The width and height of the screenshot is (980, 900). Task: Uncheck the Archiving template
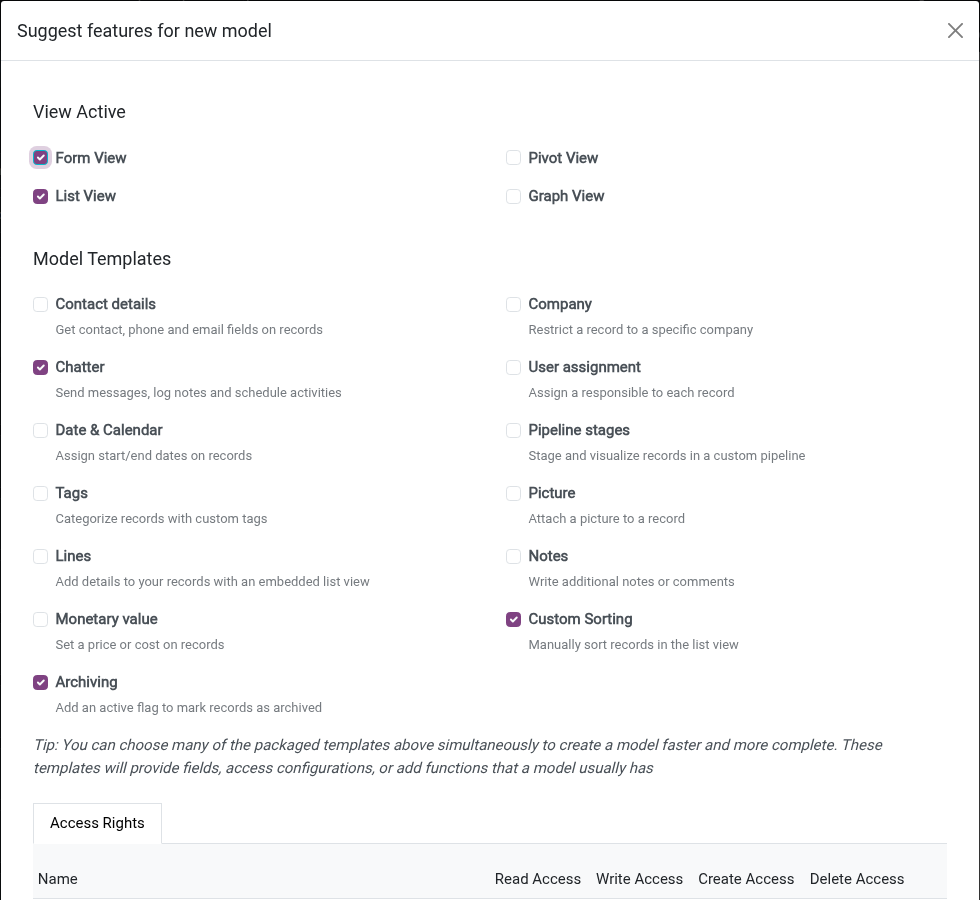pos(41,682)
